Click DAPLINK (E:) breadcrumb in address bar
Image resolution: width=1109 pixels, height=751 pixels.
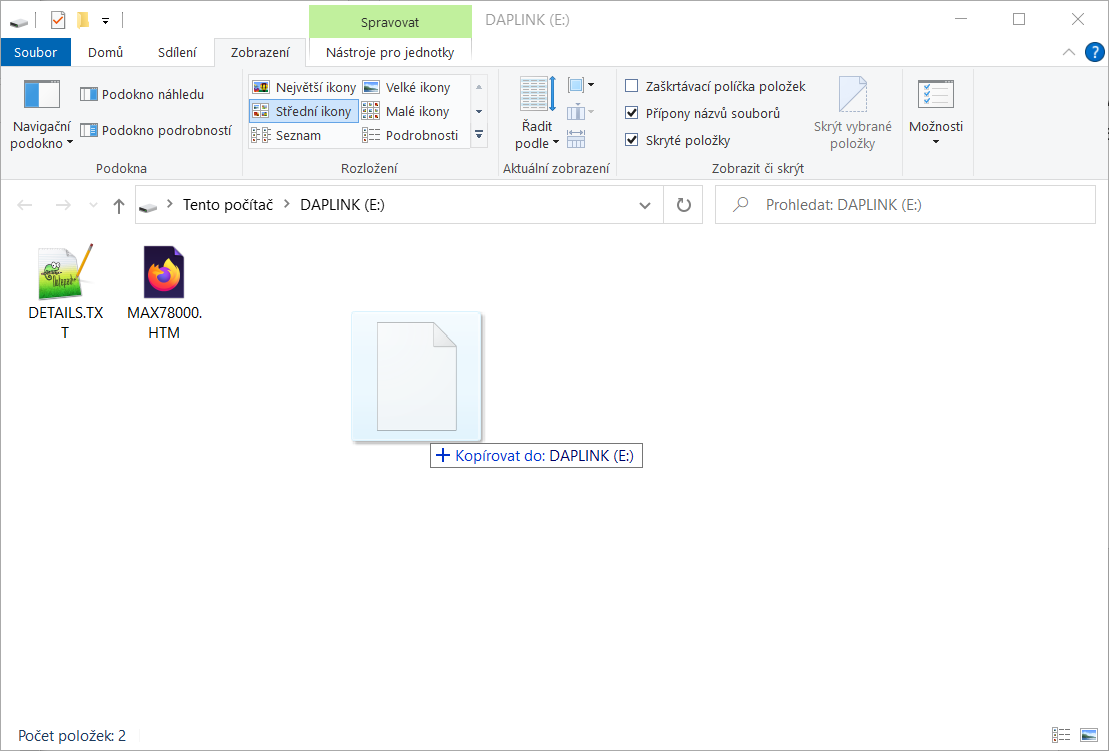point(342,205)
